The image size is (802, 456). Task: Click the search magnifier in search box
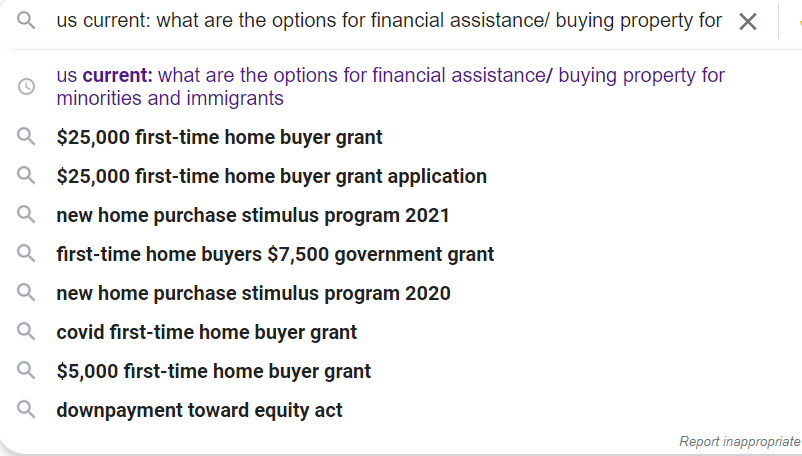point(26,20)
